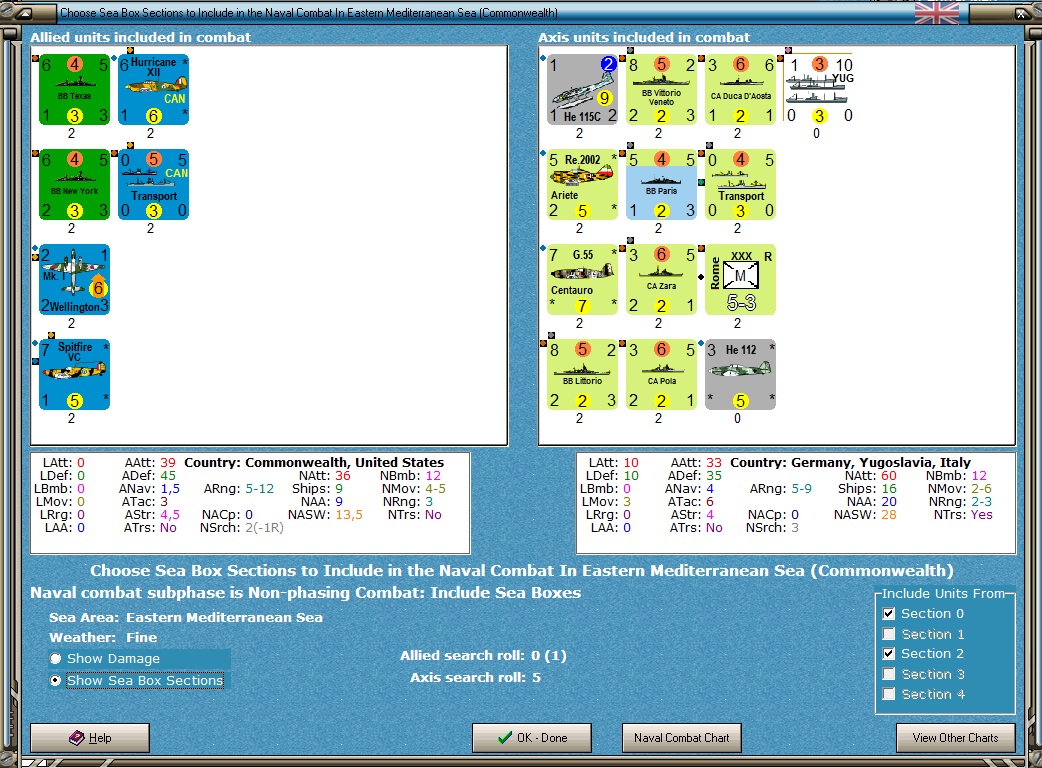The image size is (1042, 768).
Task: Select the Axis Transport unit
Action: pyautogui.click(x=740, y=185)
